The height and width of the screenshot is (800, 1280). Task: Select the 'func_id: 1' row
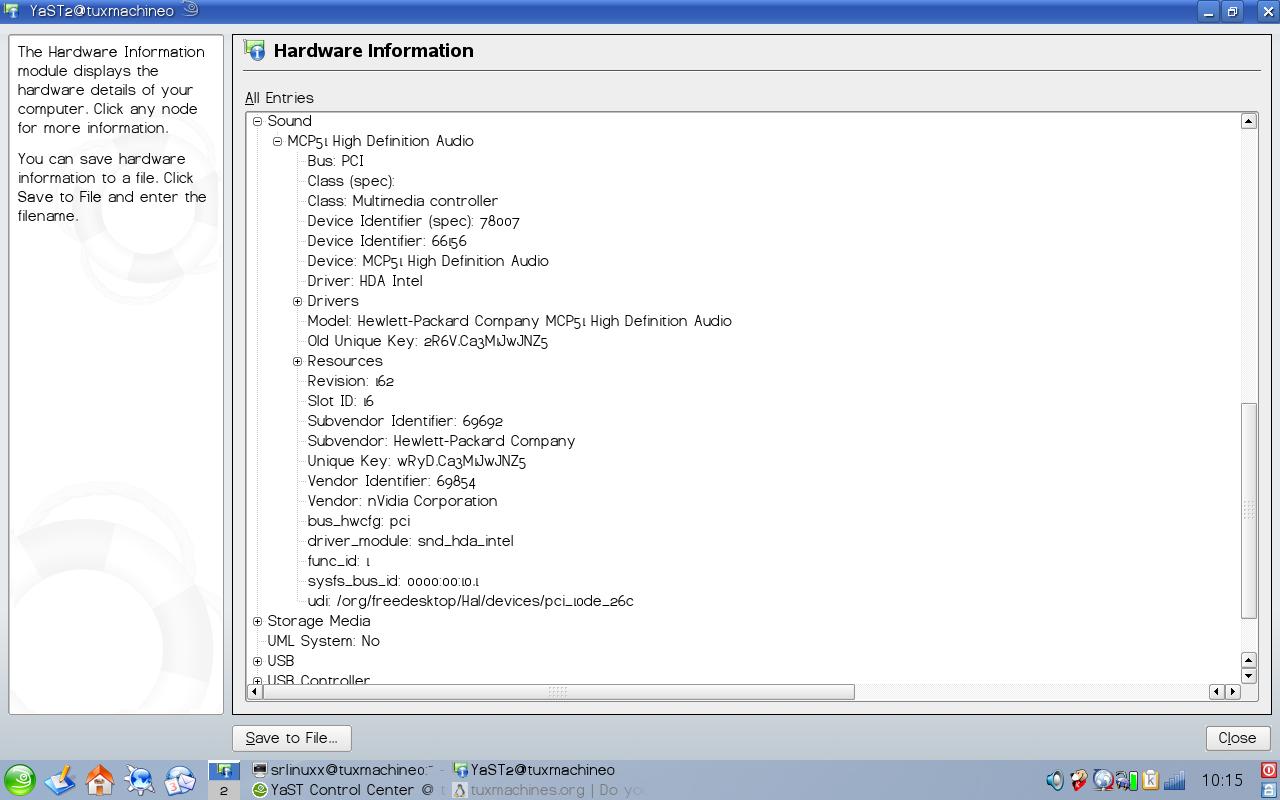[x=338, y=561]
